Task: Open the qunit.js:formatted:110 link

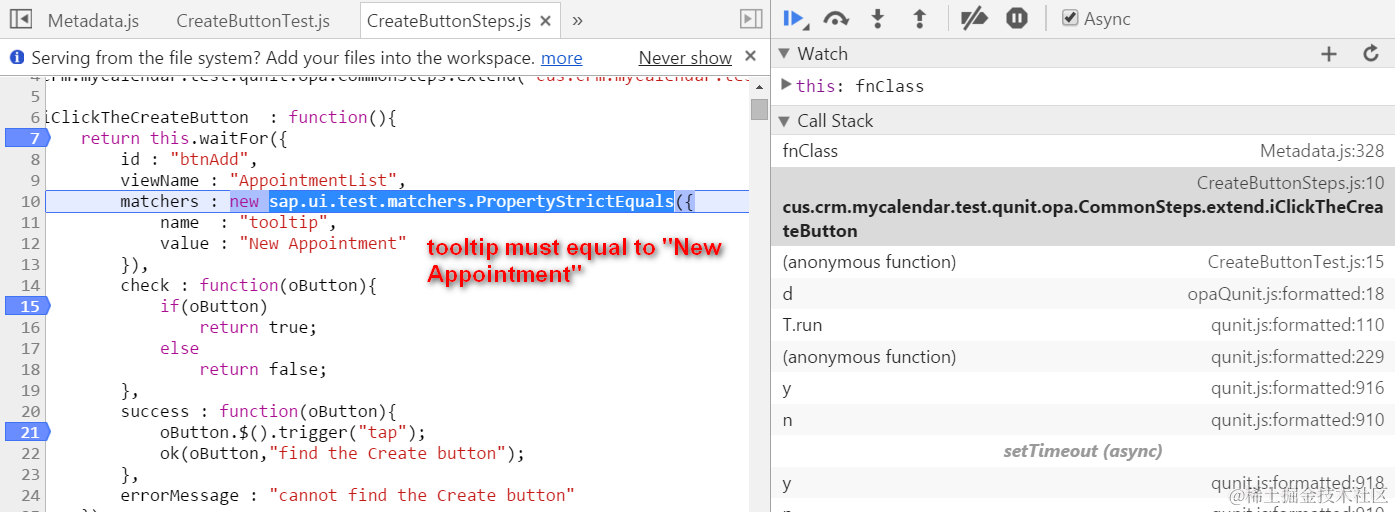Action: point(1298,325)
